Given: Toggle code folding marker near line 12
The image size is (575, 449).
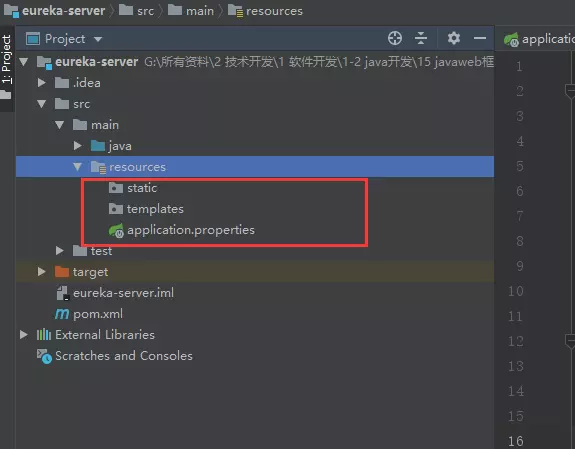Looking at the screenshot, I should (570, 341).
